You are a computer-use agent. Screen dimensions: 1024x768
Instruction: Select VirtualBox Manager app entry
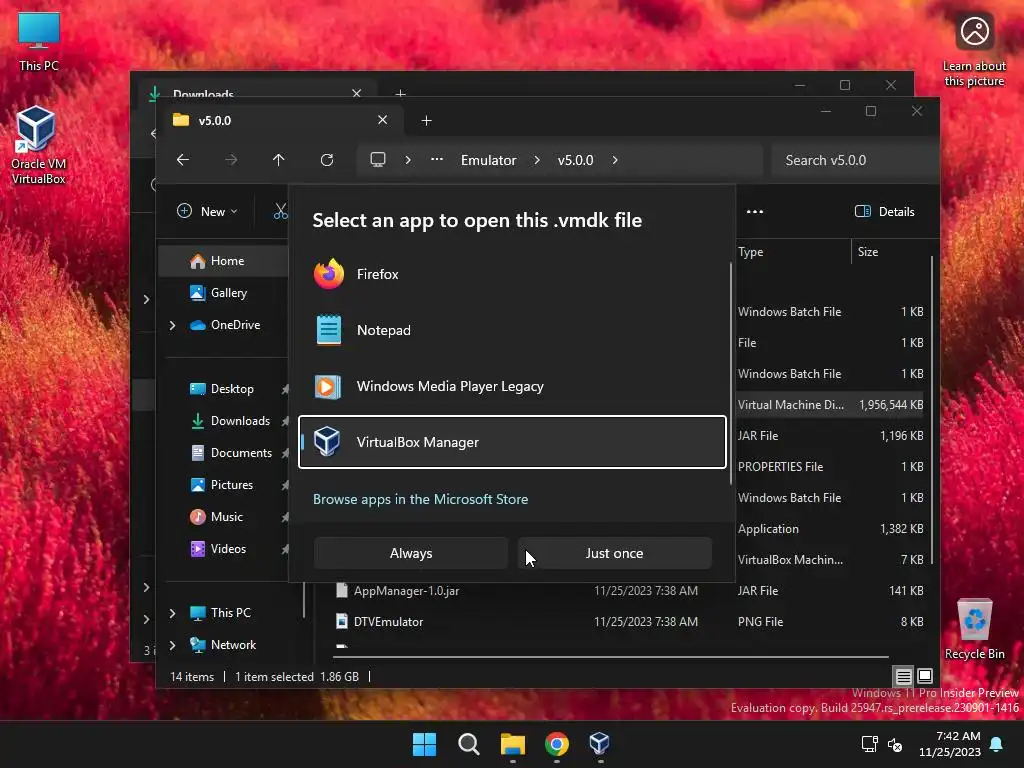tap(512, 442)
